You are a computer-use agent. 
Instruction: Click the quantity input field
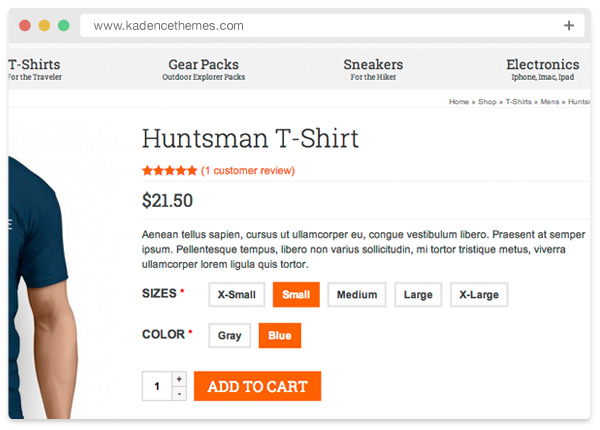pyautogui.click(x=157, y=387)
